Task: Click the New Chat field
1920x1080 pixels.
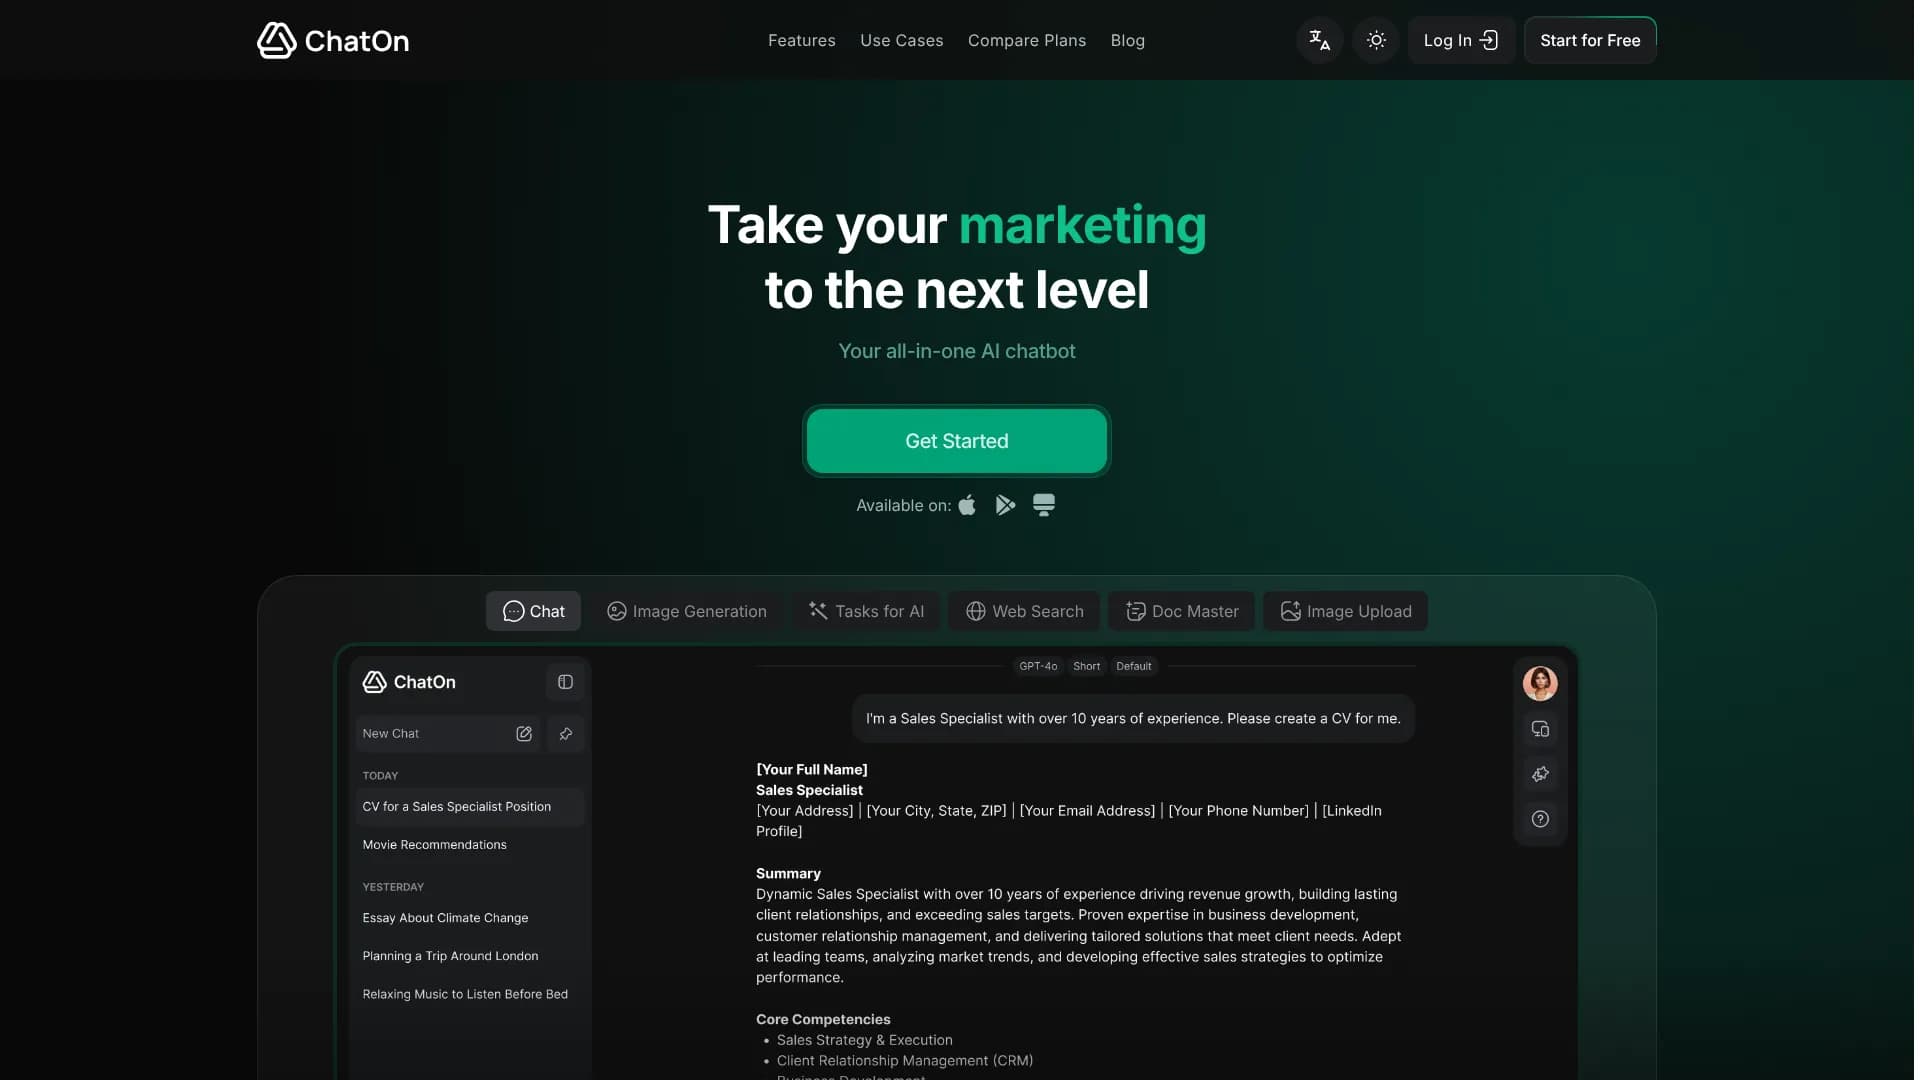Action: click(447, 734)
